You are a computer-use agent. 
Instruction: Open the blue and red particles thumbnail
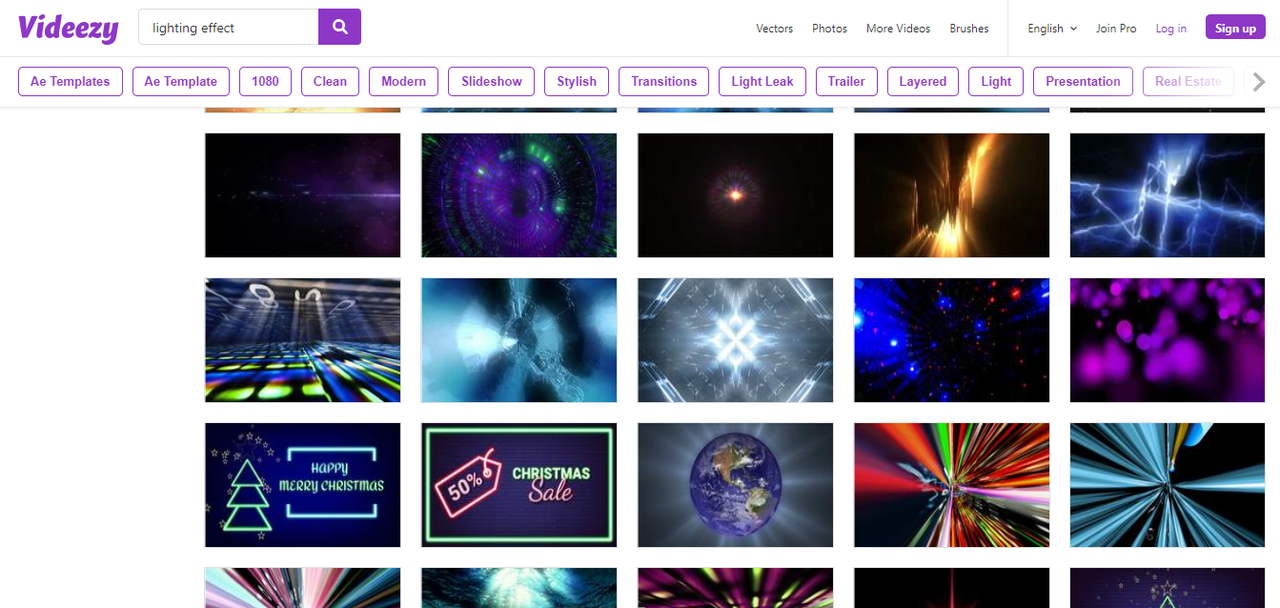pos(952,340)
